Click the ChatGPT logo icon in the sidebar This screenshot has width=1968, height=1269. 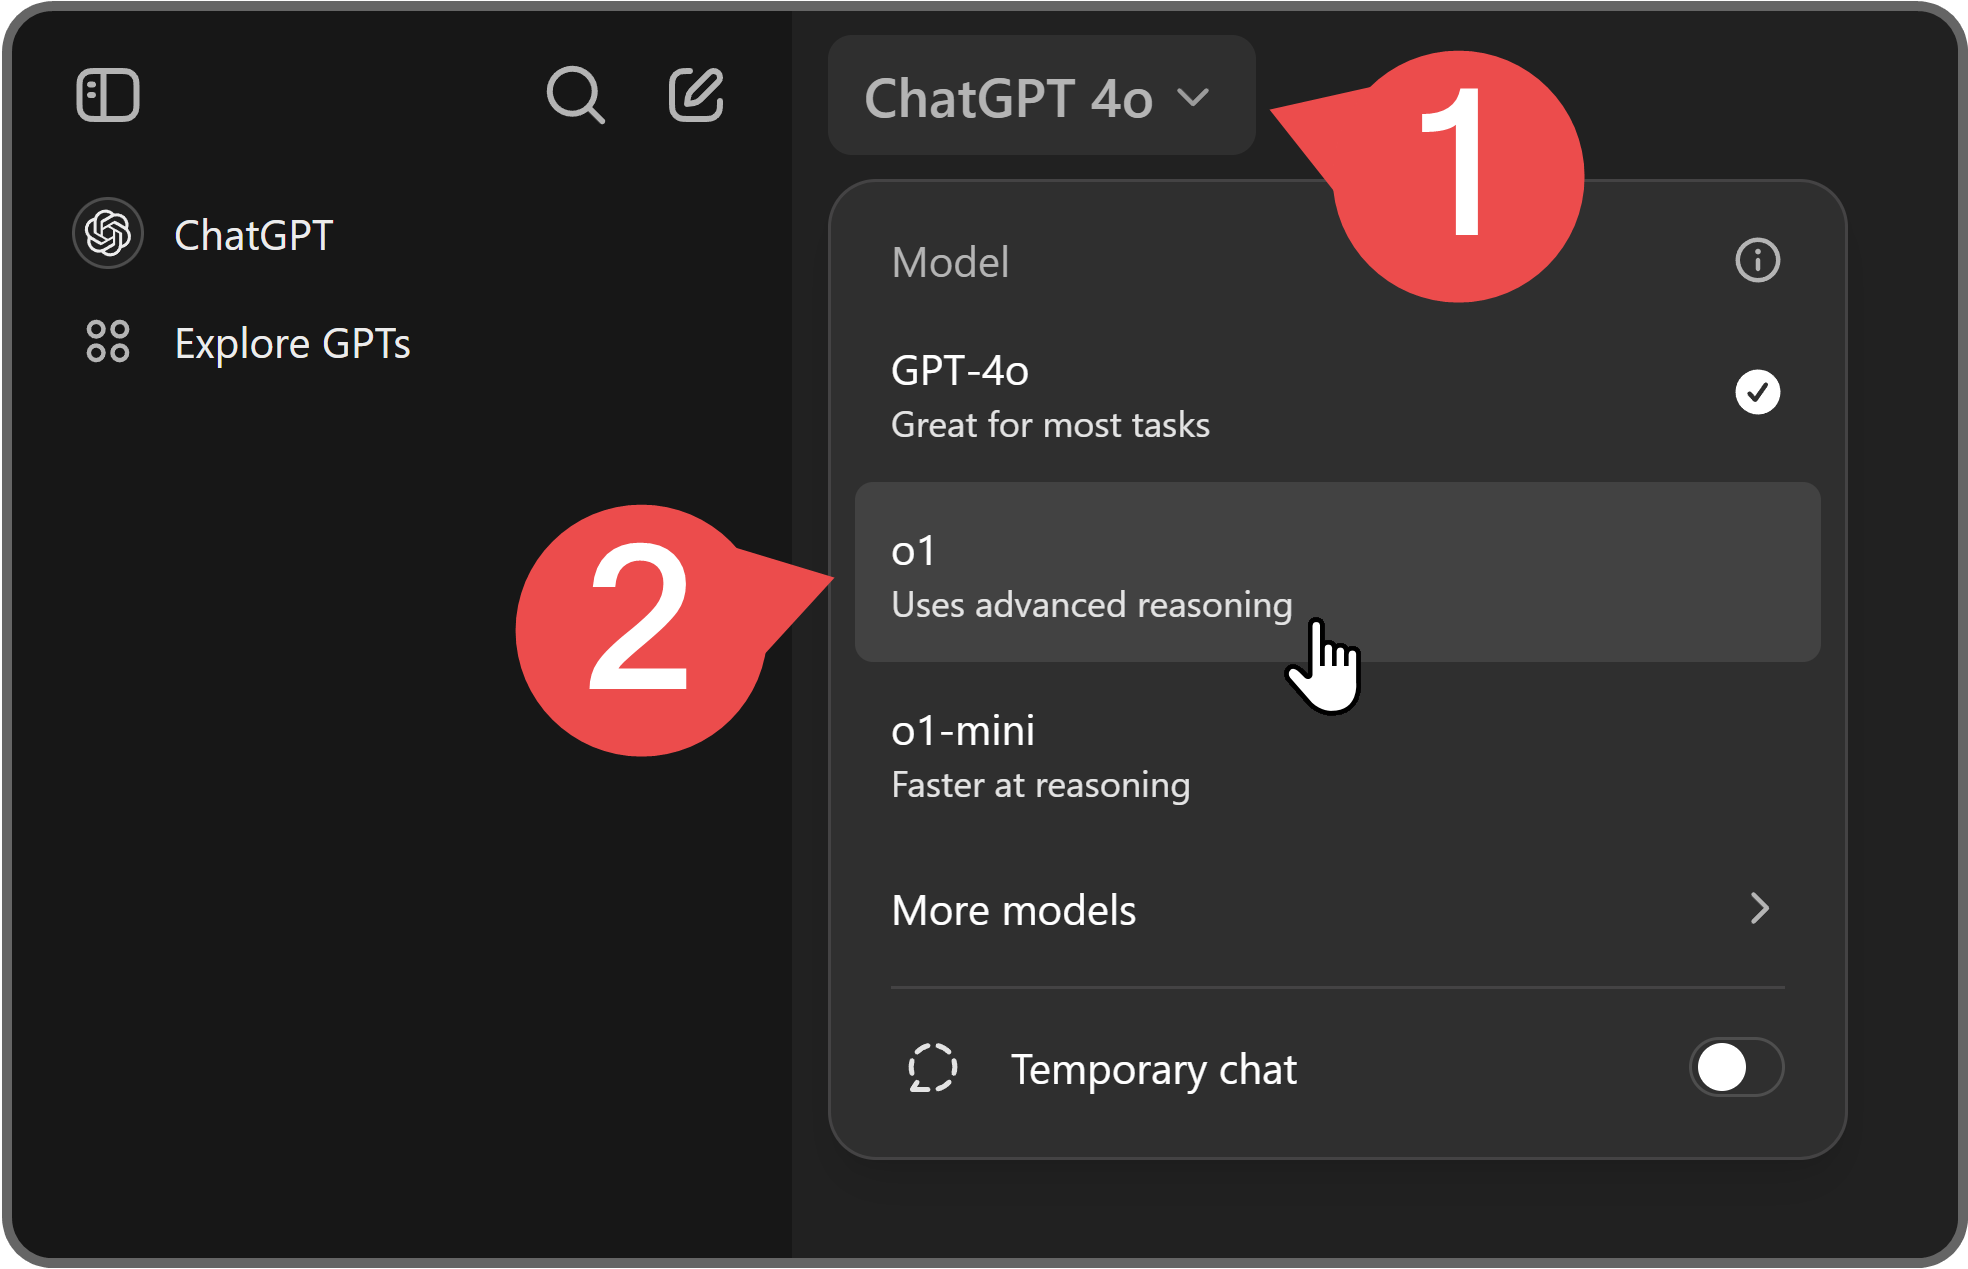107,232
